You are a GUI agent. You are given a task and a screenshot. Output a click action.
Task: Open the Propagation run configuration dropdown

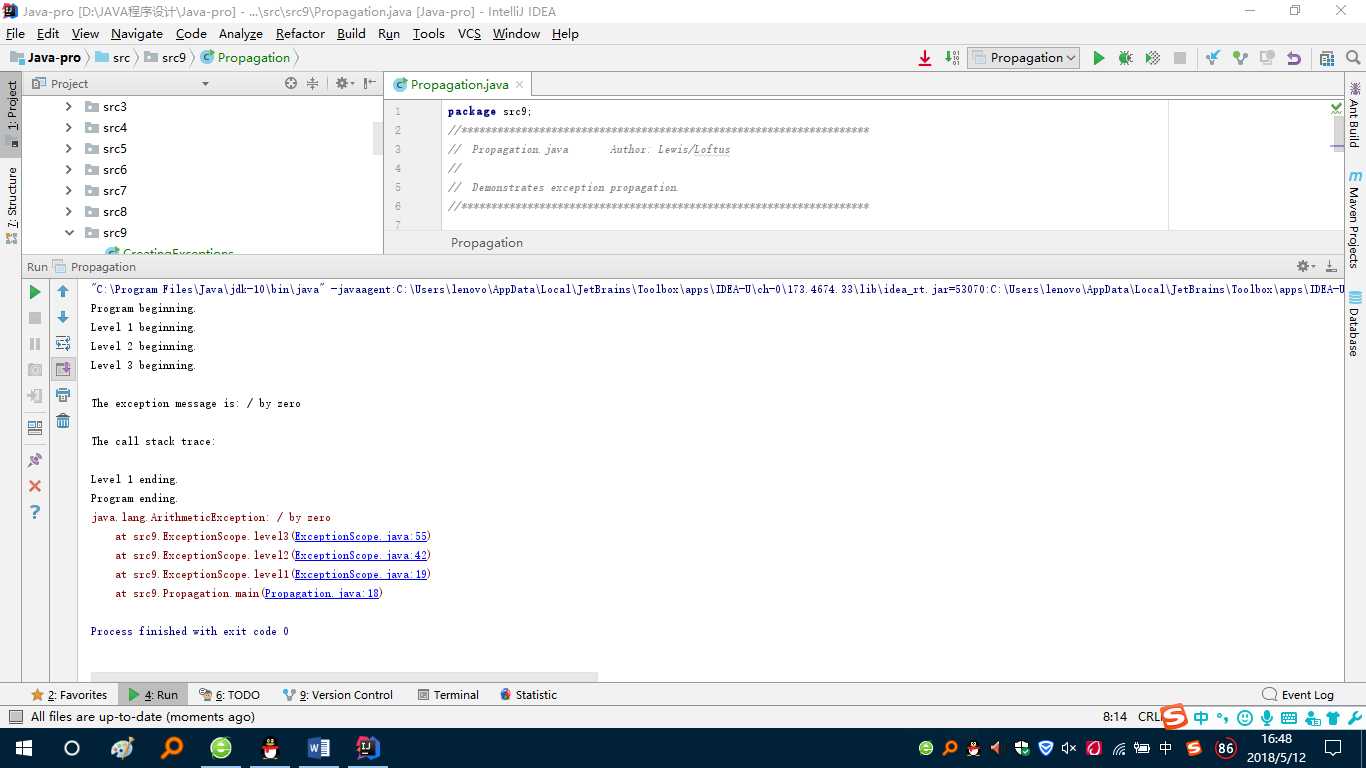point(1023,58)
